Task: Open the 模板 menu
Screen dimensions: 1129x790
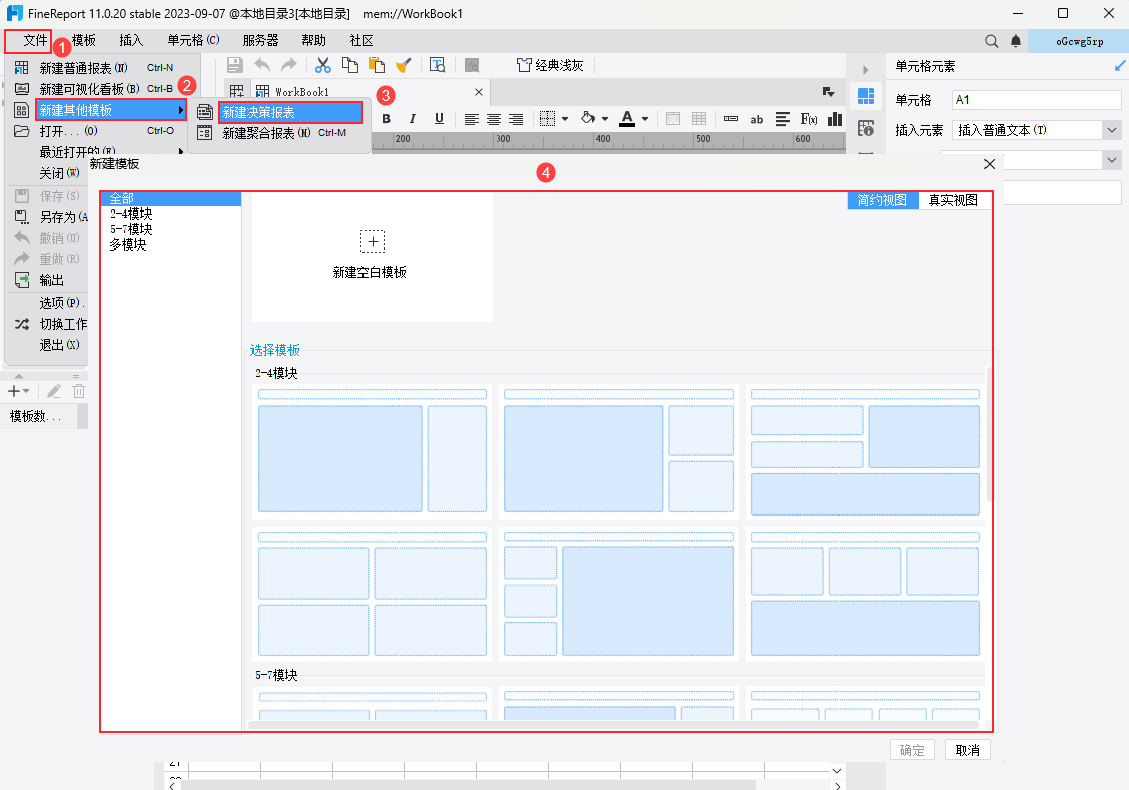Action: 84,41
